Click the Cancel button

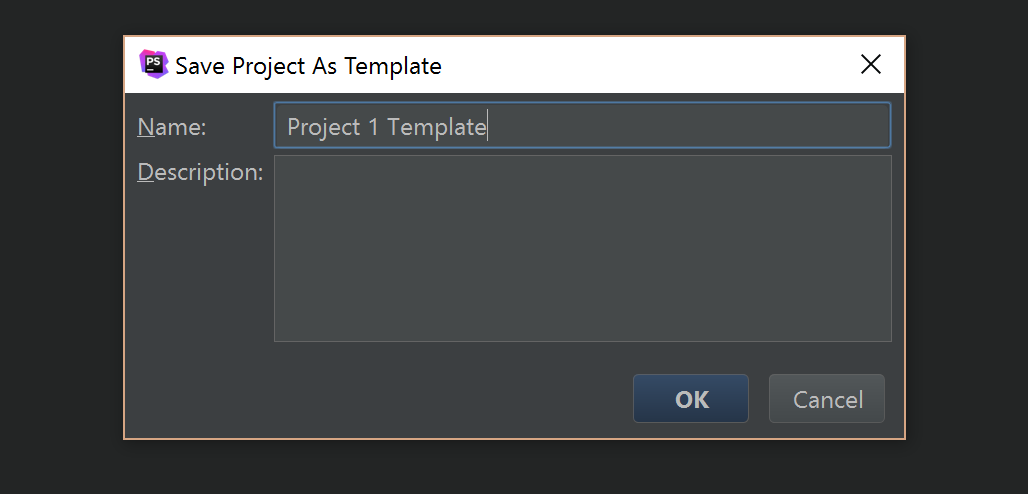coord(827,399)
